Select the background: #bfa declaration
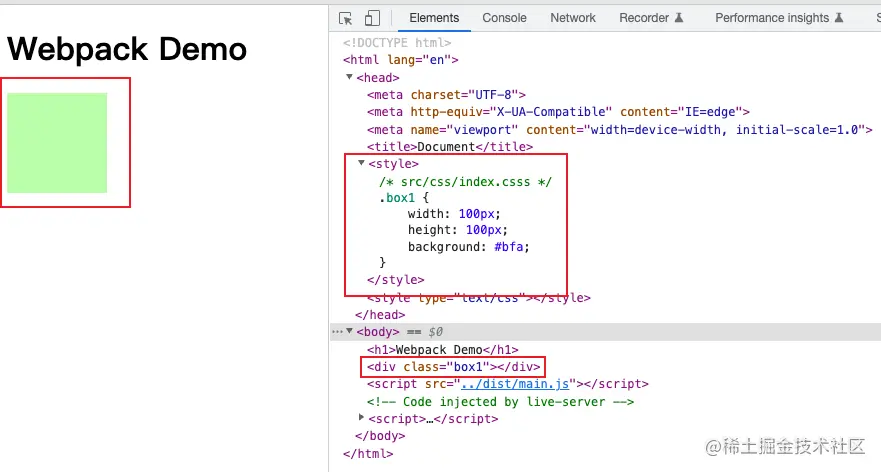The height and width of the screenshot is (472, 881). (x=469, y=247)
